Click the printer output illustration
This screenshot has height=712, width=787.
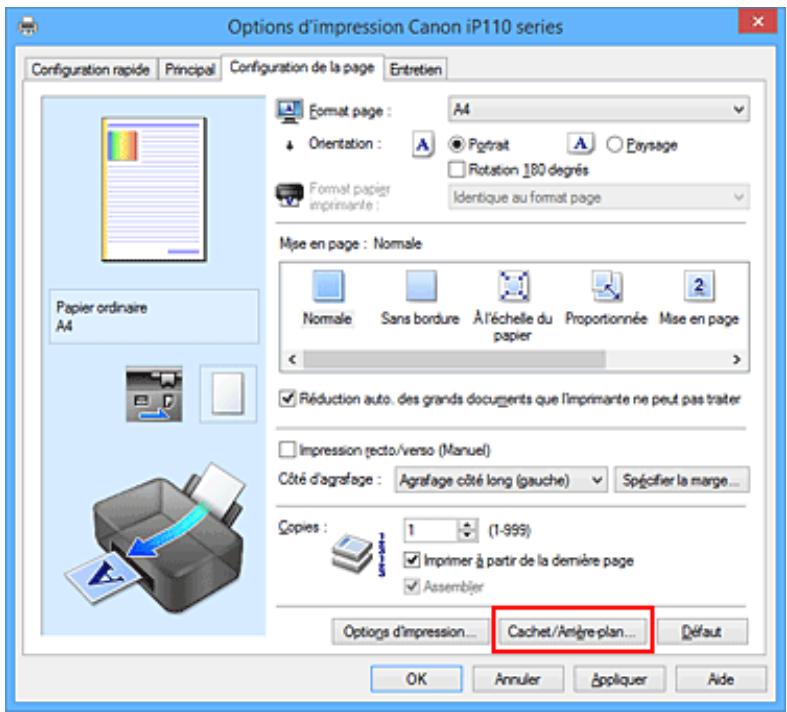(x=156, y=537)
